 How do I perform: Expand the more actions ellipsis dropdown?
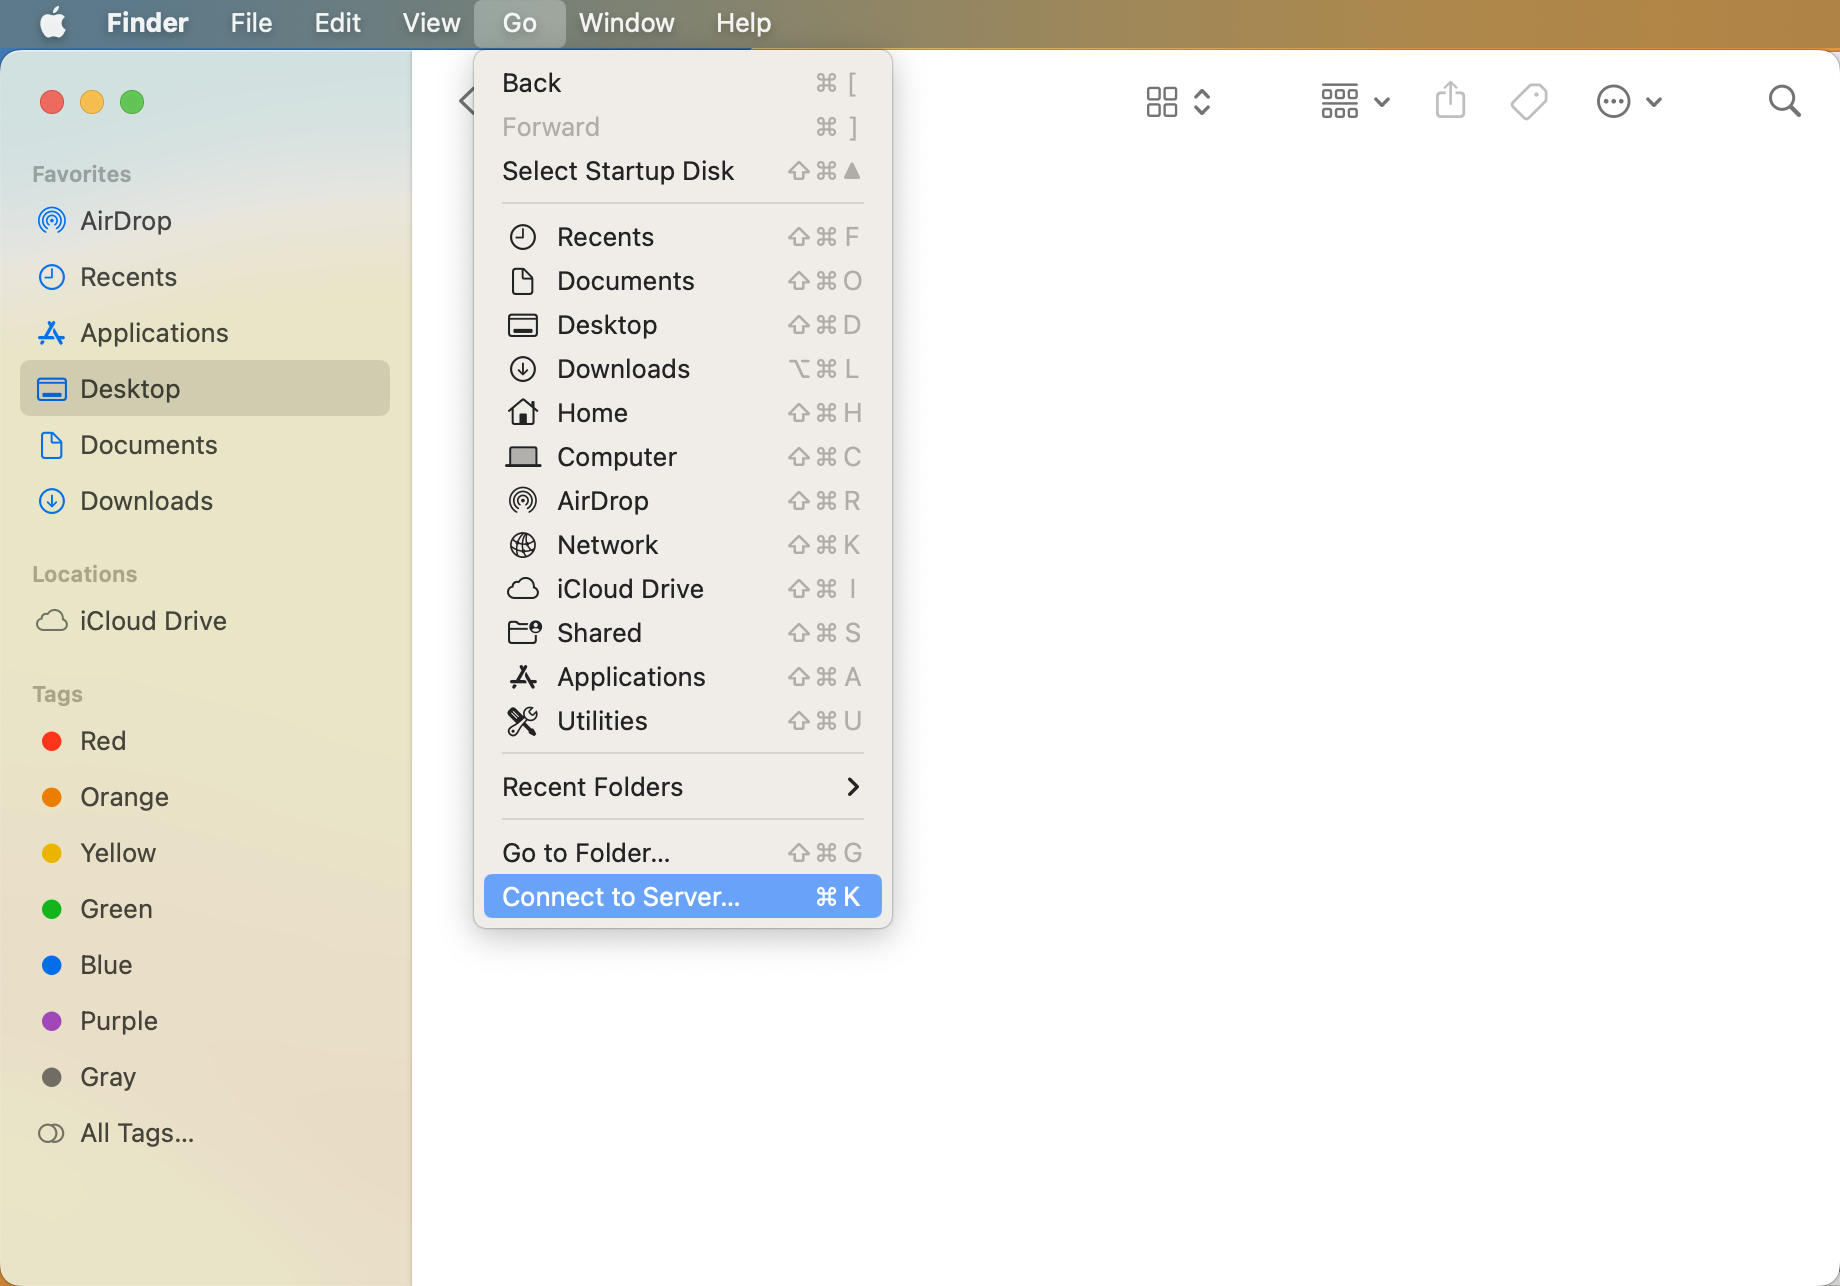(x=1629, y=101)
